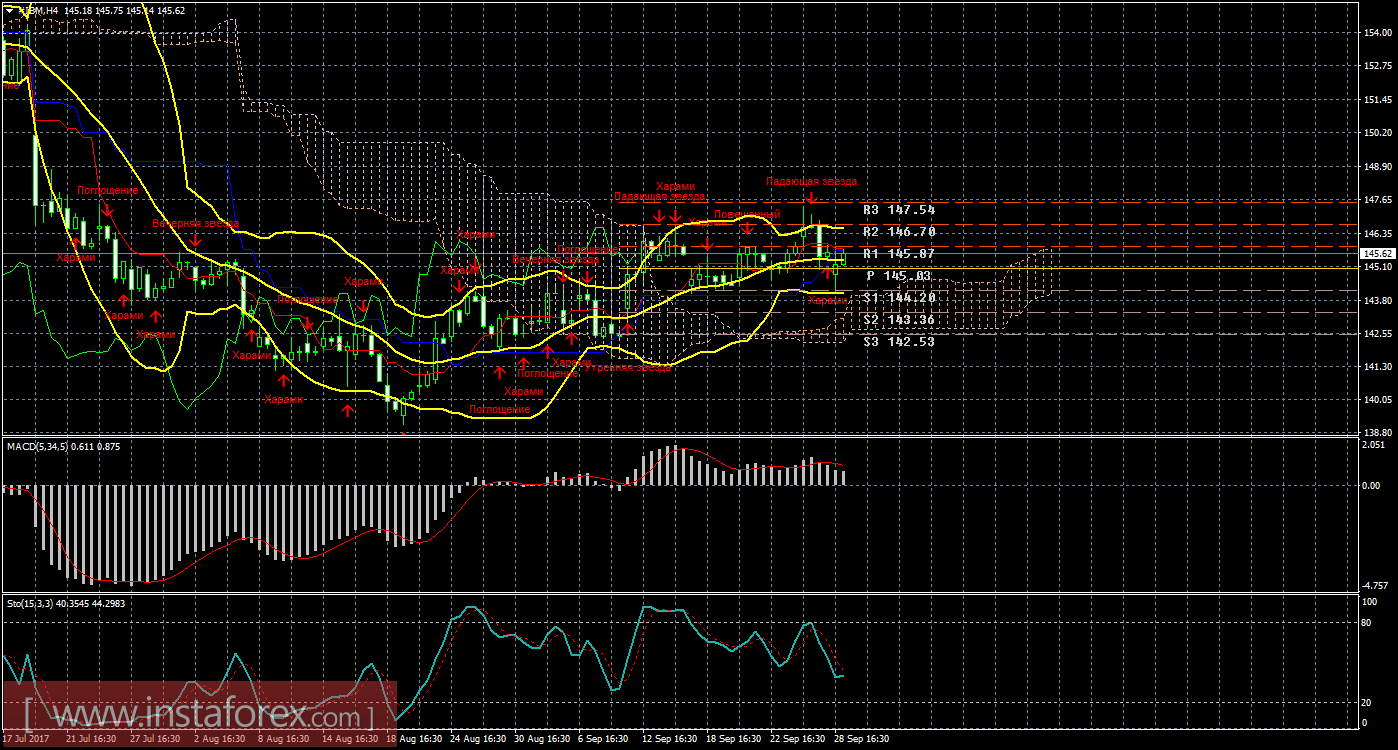Click the 24 Aug 16:30 time label
The image size is (1398, 750).
pos(478,740)
